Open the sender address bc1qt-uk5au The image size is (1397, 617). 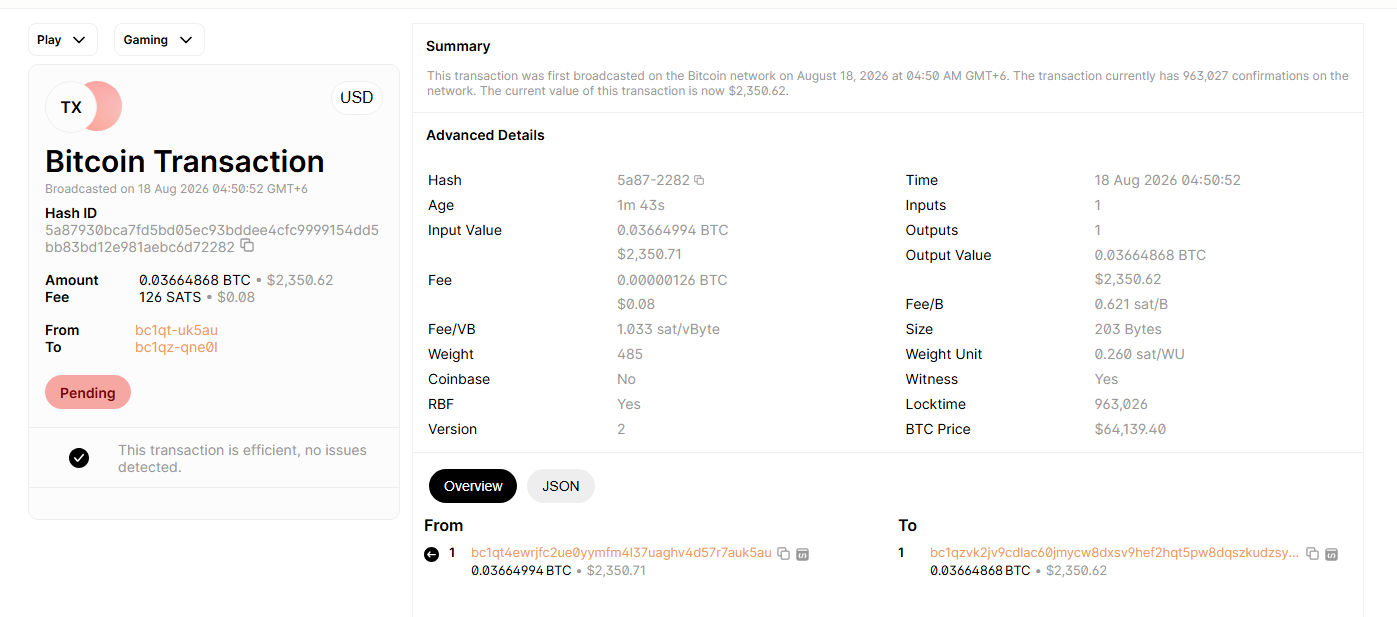[x=176, y=330]
